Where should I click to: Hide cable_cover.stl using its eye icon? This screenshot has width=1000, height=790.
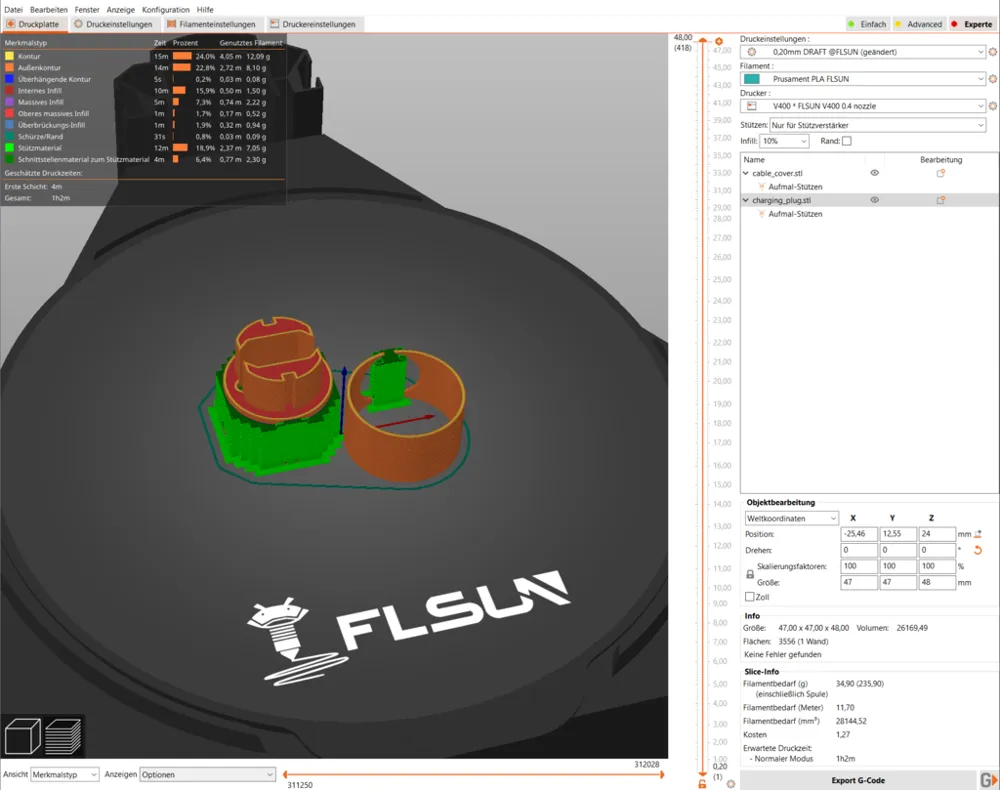[x=874, y=173]
